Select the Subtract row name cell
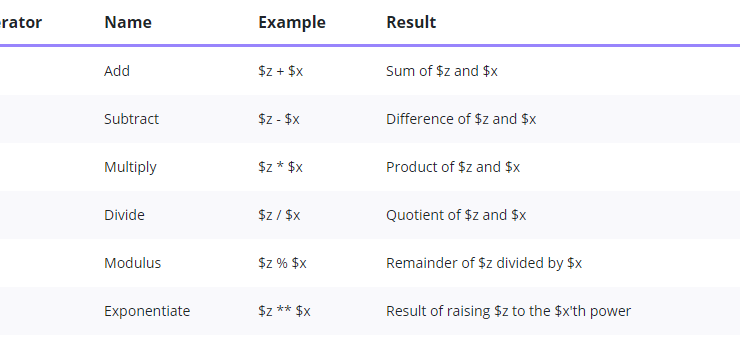The image size is (740, 362). [x=131, y=119]
